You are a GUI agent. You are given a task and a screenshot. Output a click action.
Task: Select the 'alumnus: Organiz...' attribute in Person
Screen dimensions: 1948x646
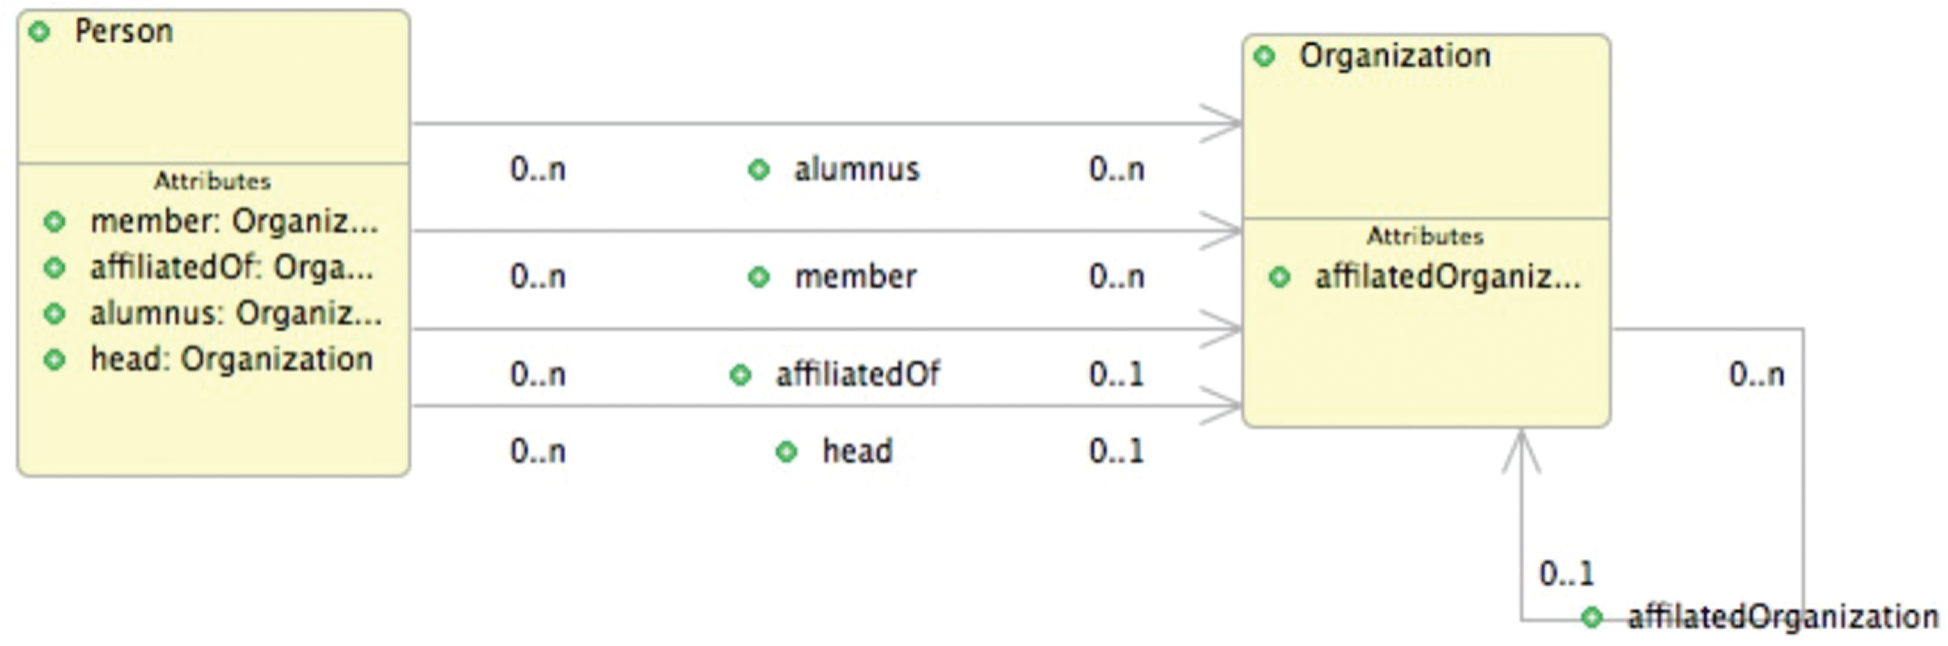235,314
